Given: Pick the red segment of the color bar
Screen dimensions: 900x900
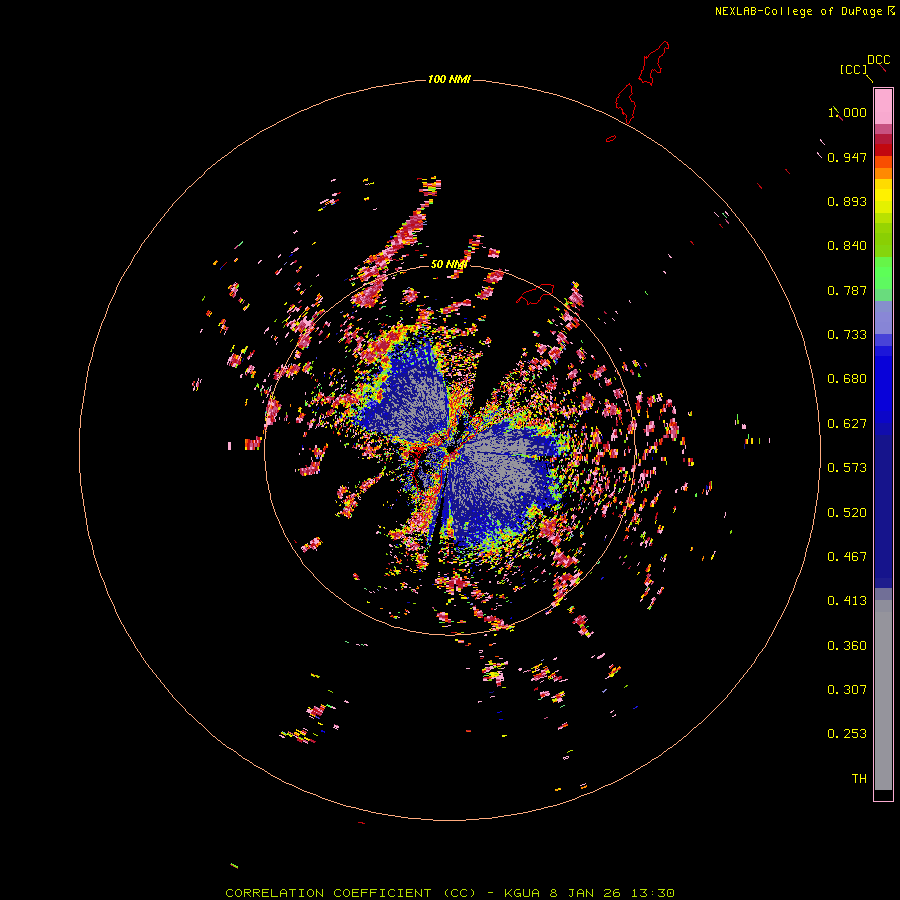Looking at the screenshot, I should coord(883,149).
